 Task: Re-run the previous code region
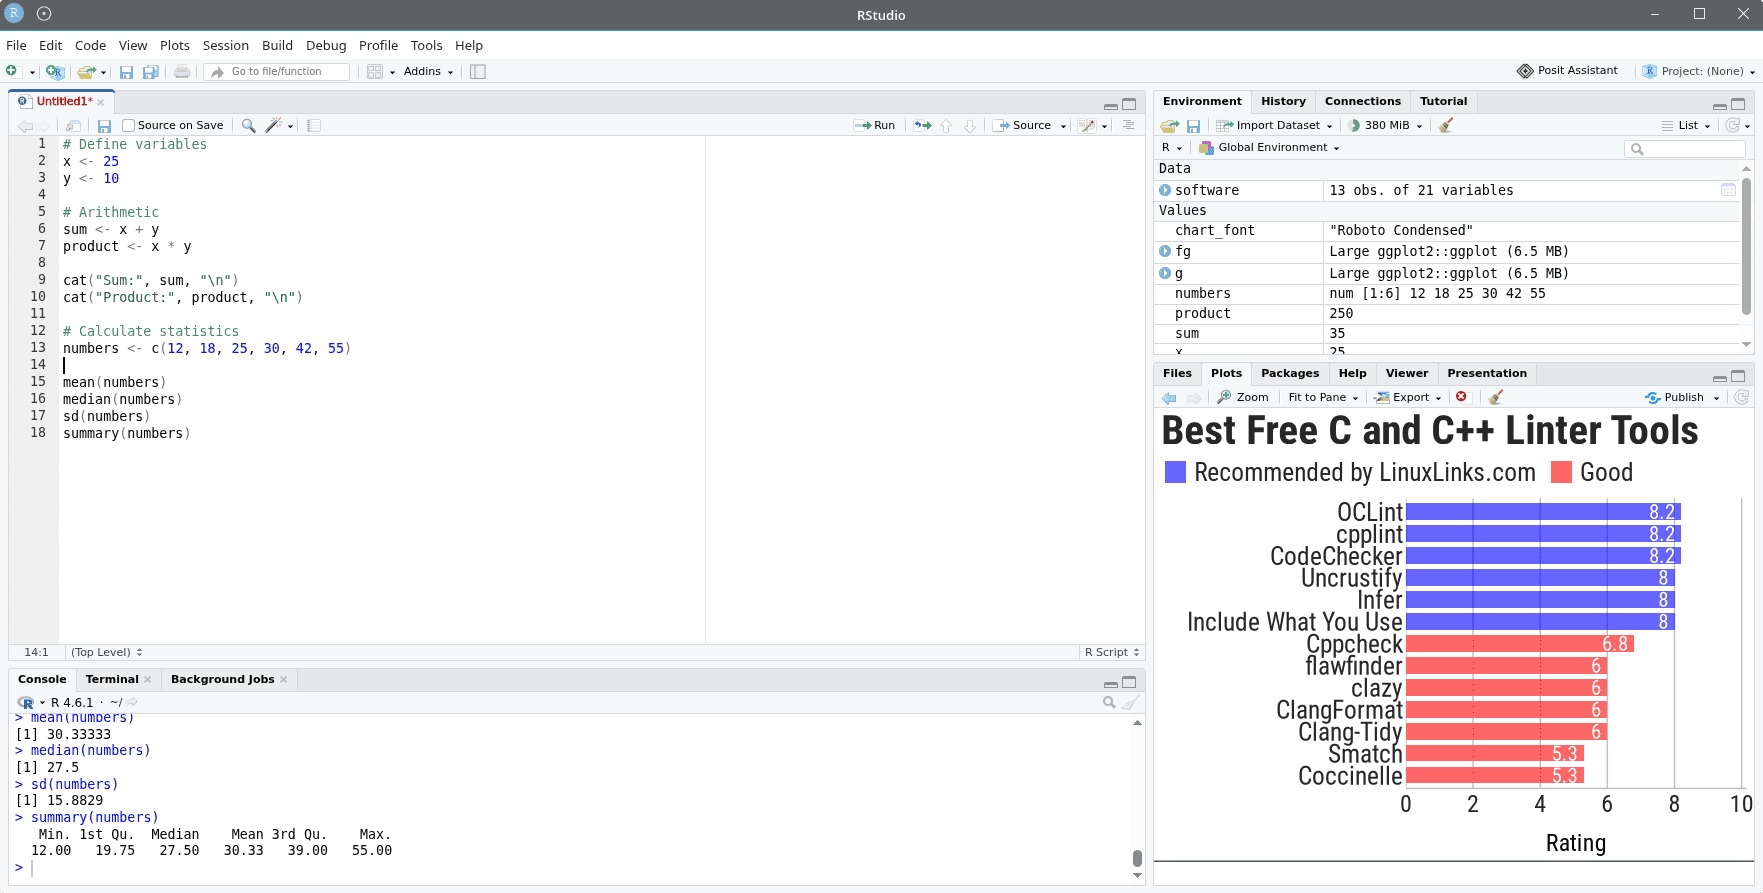click(923, 125)
